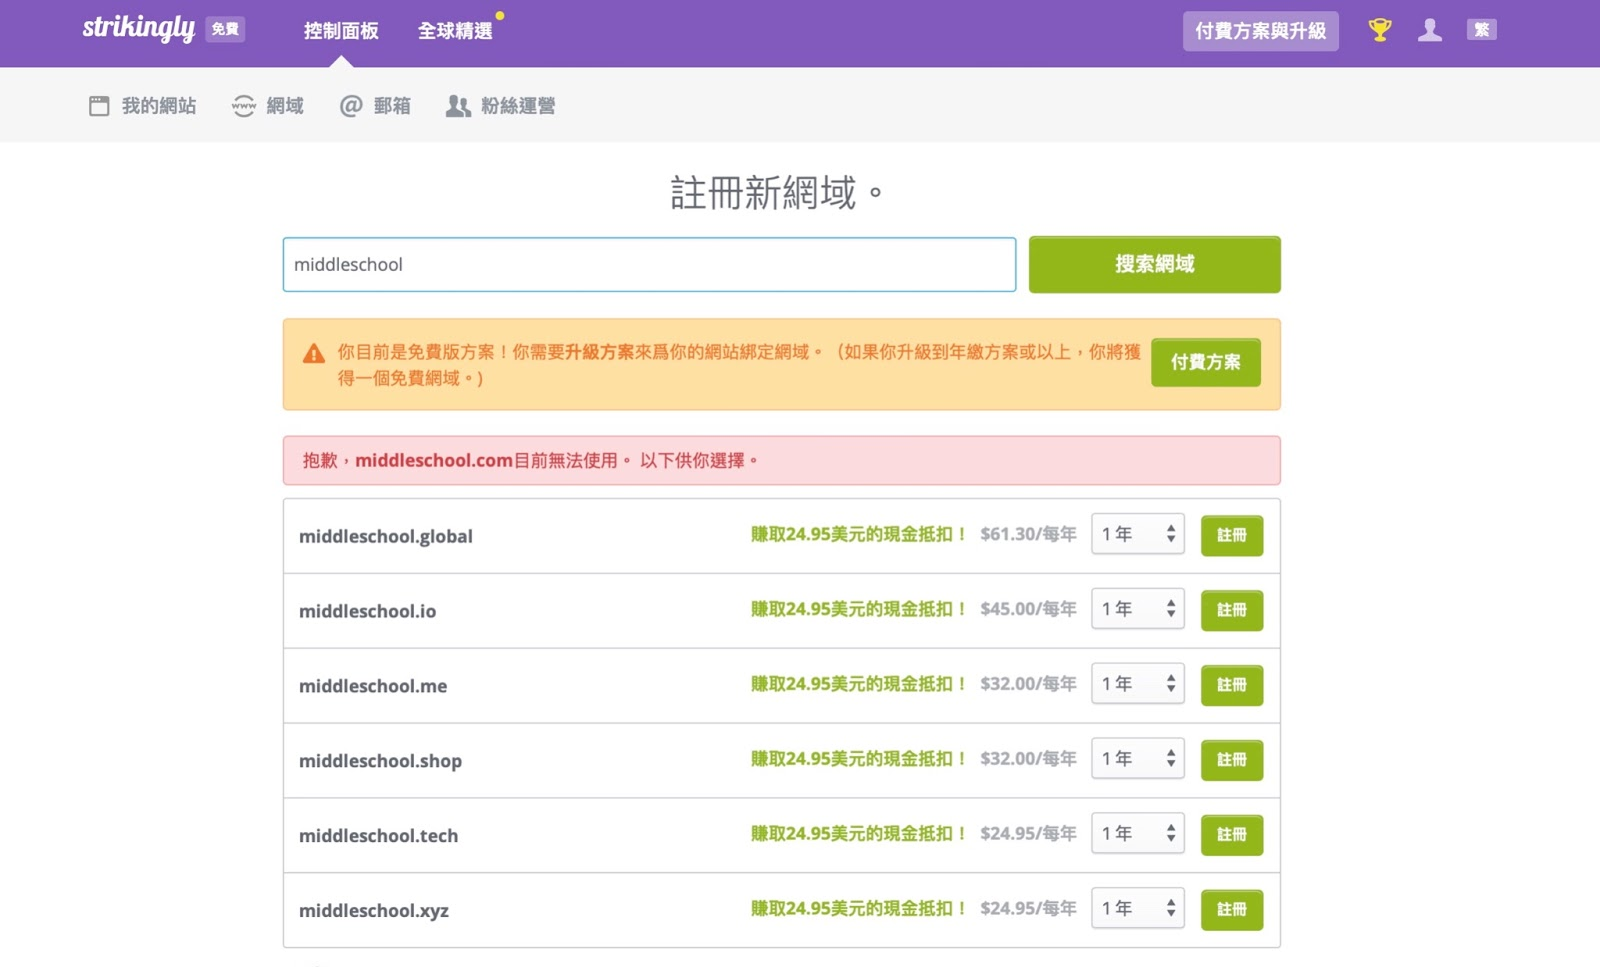Expand the year dropdown for middleschool.me
The image size is (1600, 967).
pyautogui.click(x=1137, y=684)
